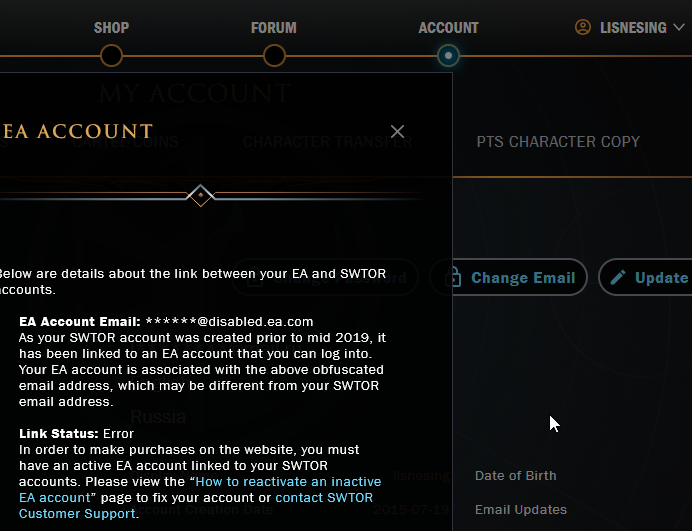Click the Date of Birth label
The width and height of the screenshot is (692, 531).
[515, 476]
